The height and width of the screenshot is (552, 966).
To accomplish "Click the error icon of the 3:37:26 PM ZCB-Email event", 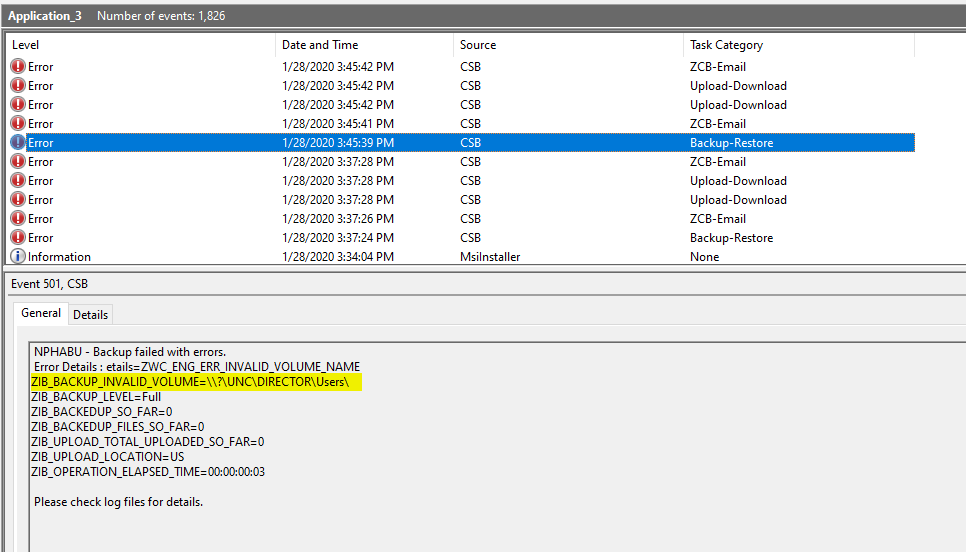I will tap(18, 219).
